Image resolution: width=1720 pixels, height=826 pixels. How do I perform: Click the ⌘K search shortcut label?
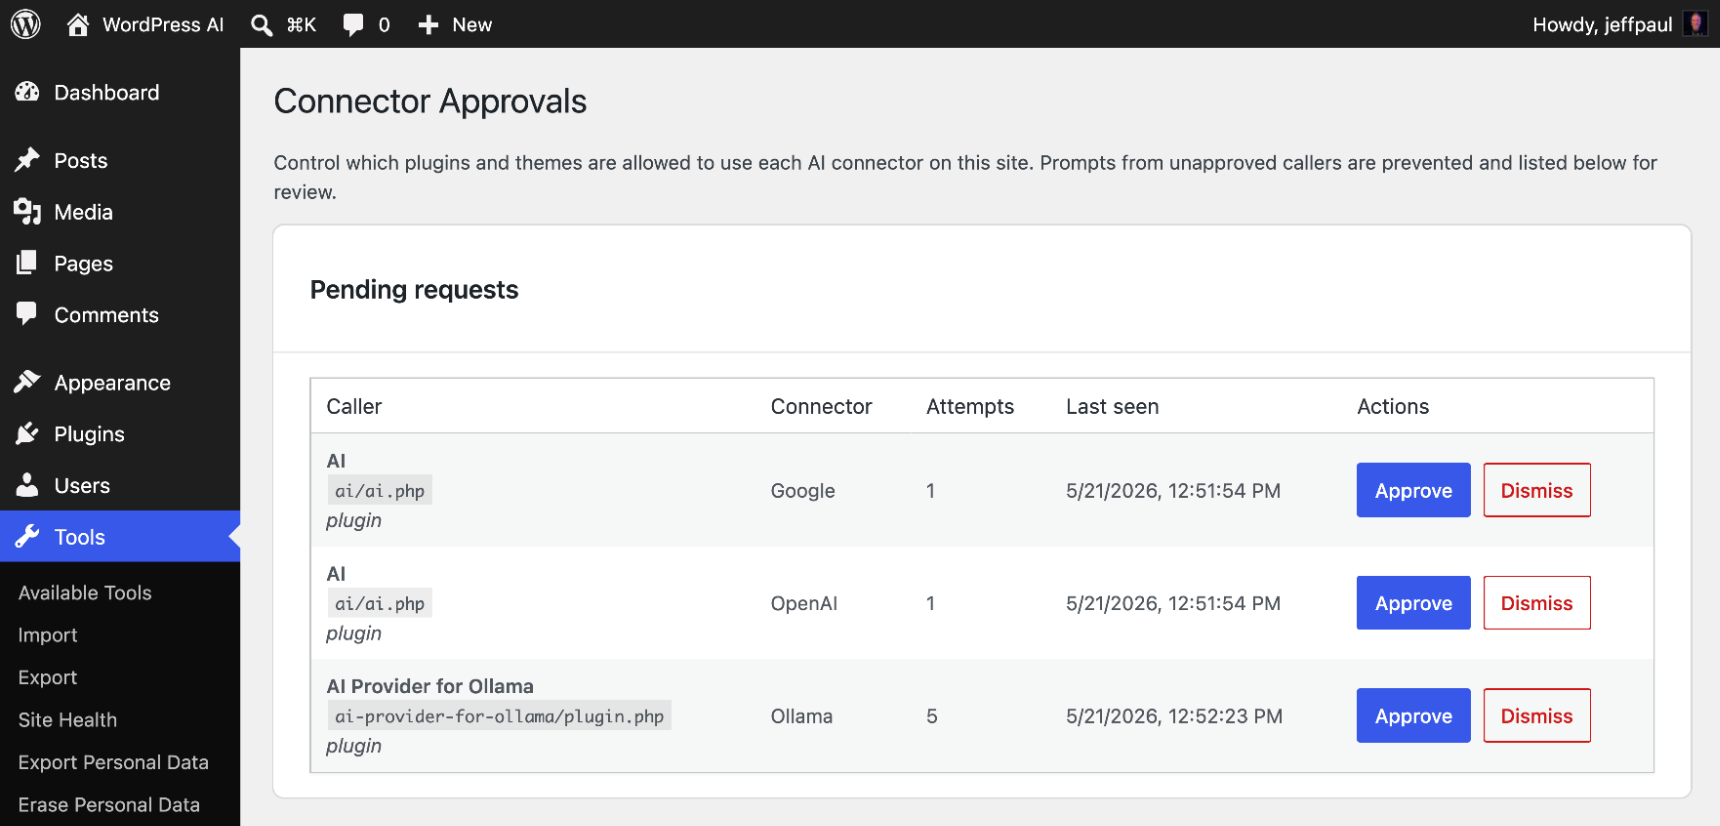click(301, 25)
